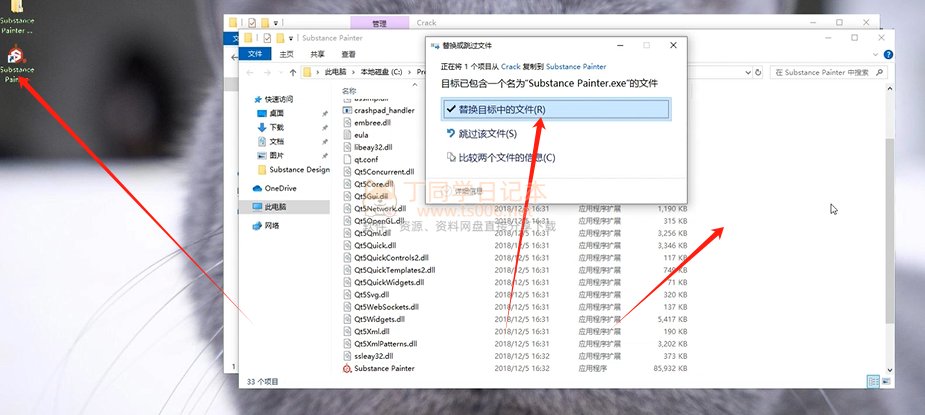Viewport: 925px width, 415px height.
Task: Expand the ribbon using the chevron beside help
Action: (x=876, y=54)
